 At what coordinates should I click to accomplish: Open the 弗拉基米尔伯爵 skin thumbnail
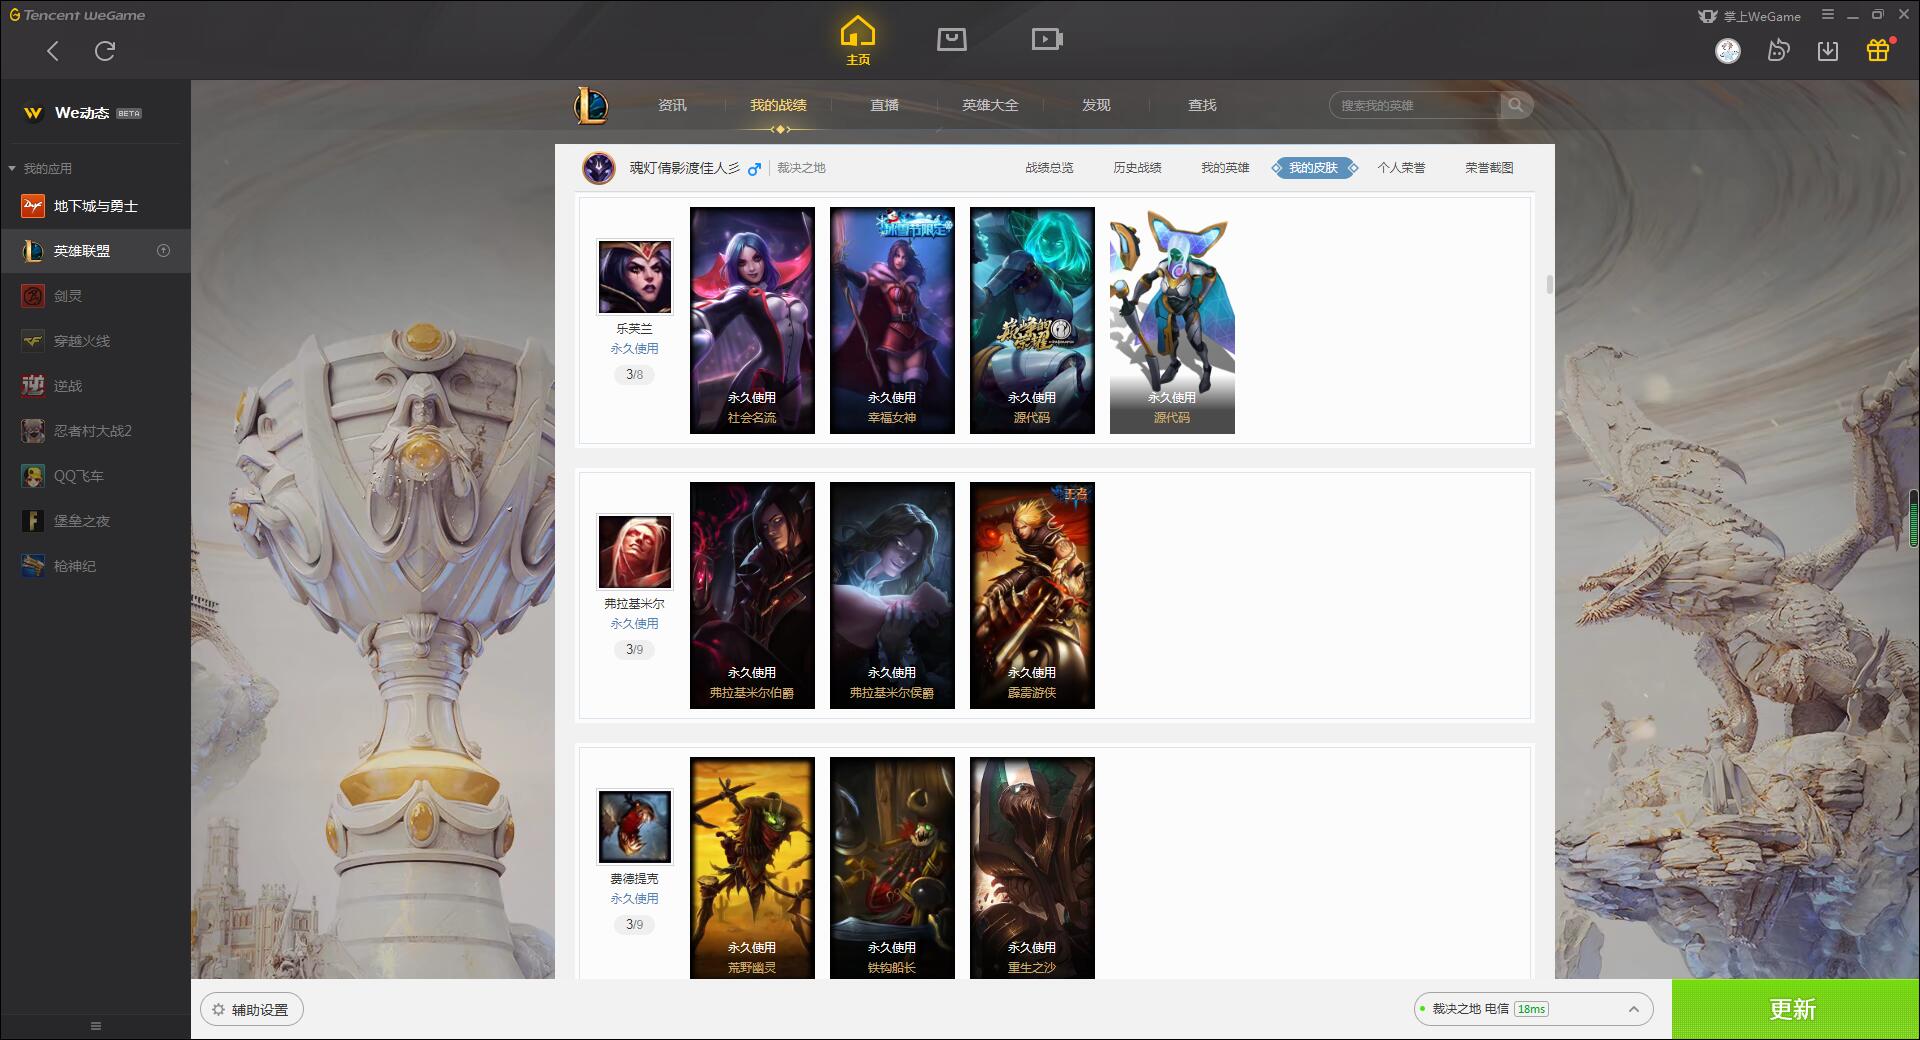coord(752,595)
